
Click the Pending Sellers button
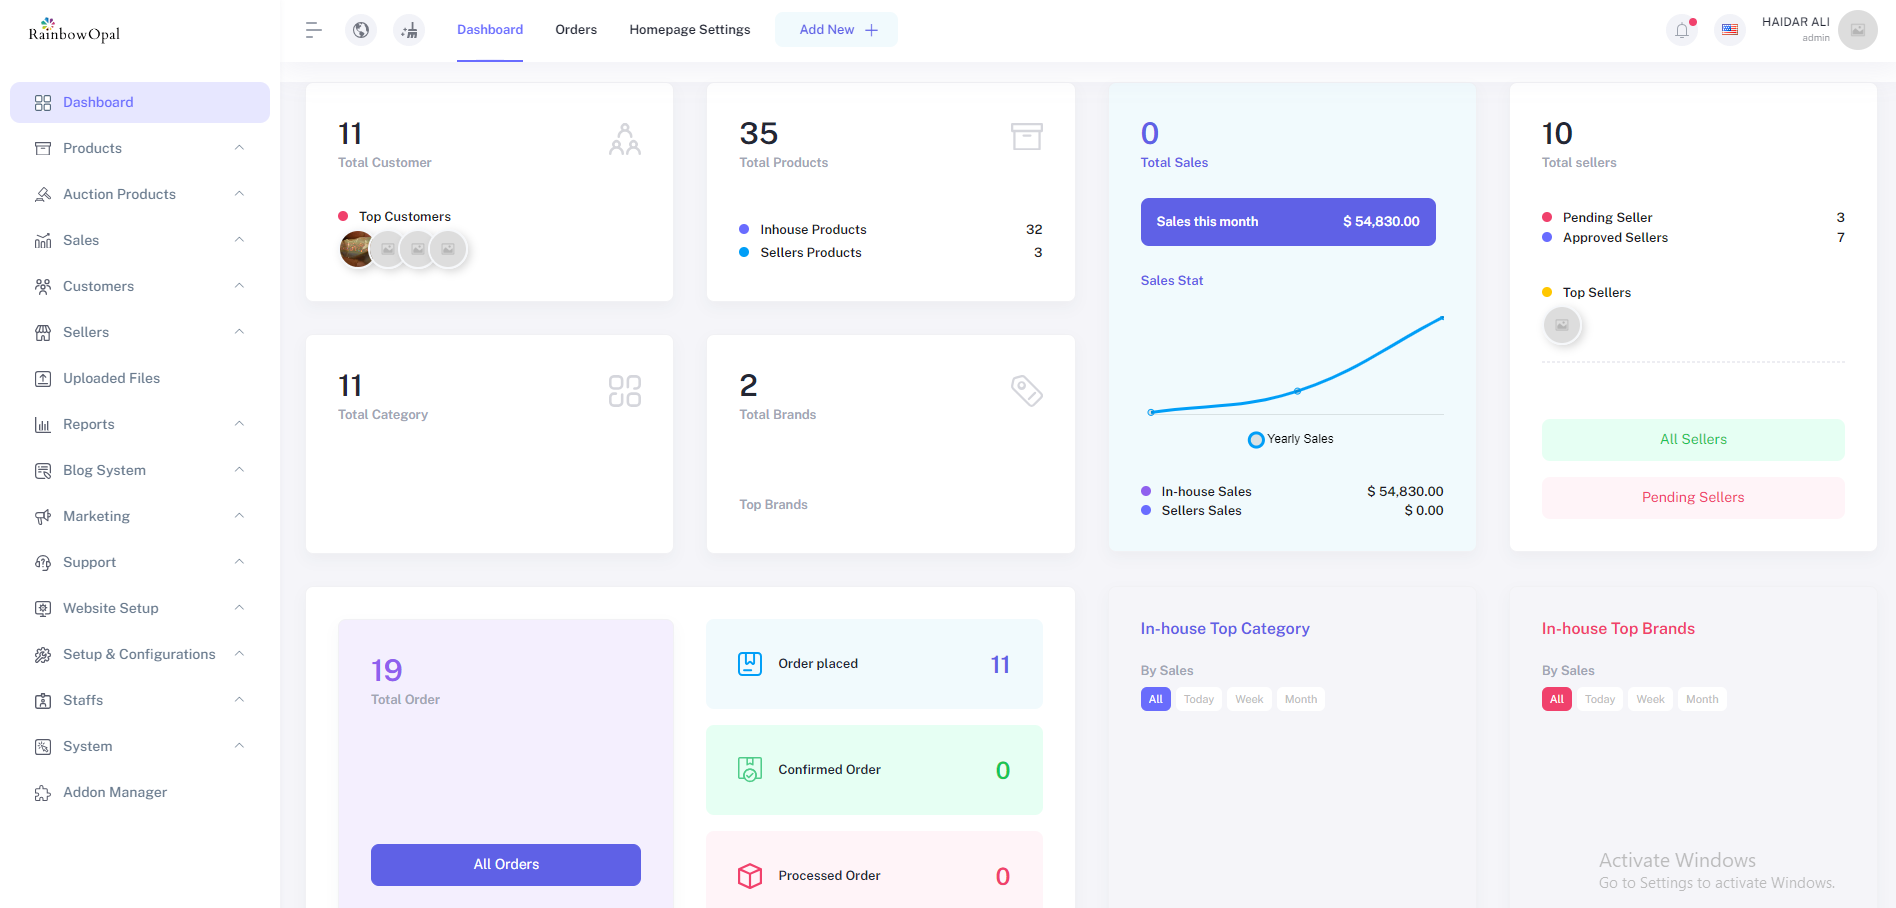coord(1692,497)
